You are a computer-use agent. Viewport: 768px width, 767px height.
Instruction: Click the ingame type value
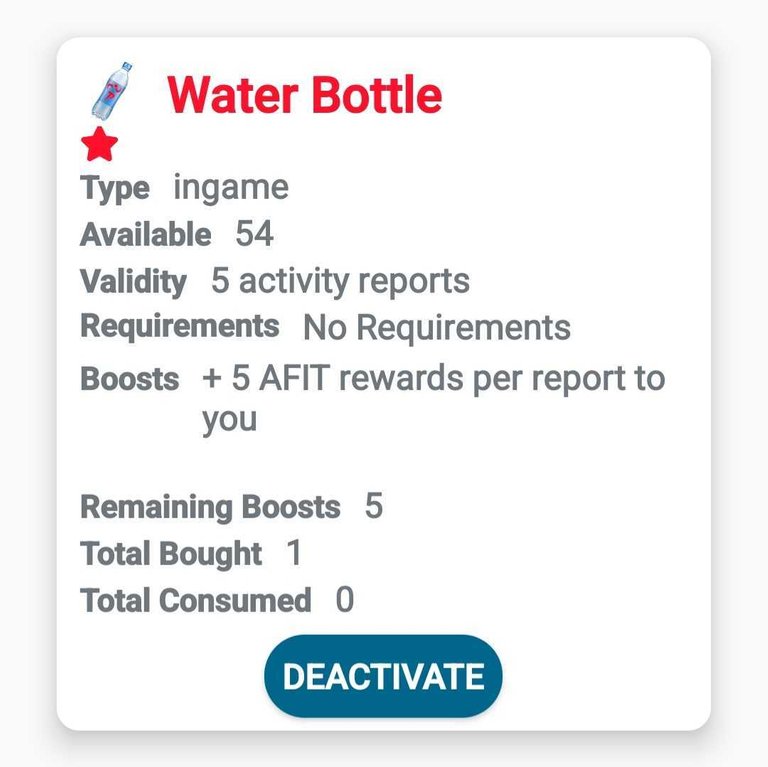pyautogui.click(x=231, y=189)
